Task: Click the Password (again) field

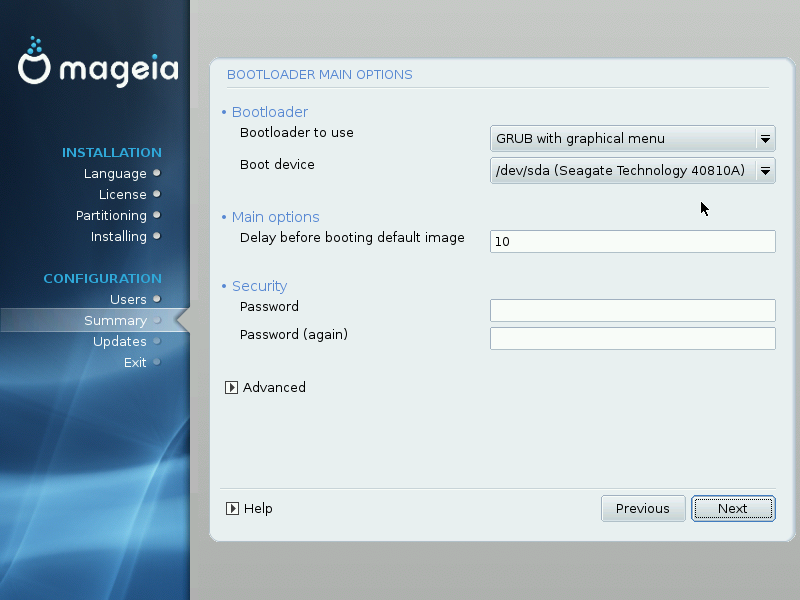Action: (633, 338)
